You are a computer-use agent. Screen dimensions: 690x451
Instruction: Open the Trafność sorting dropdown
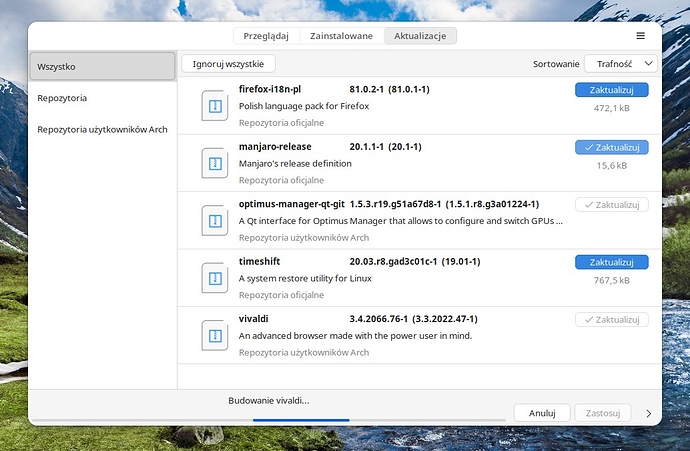(621, 64)
